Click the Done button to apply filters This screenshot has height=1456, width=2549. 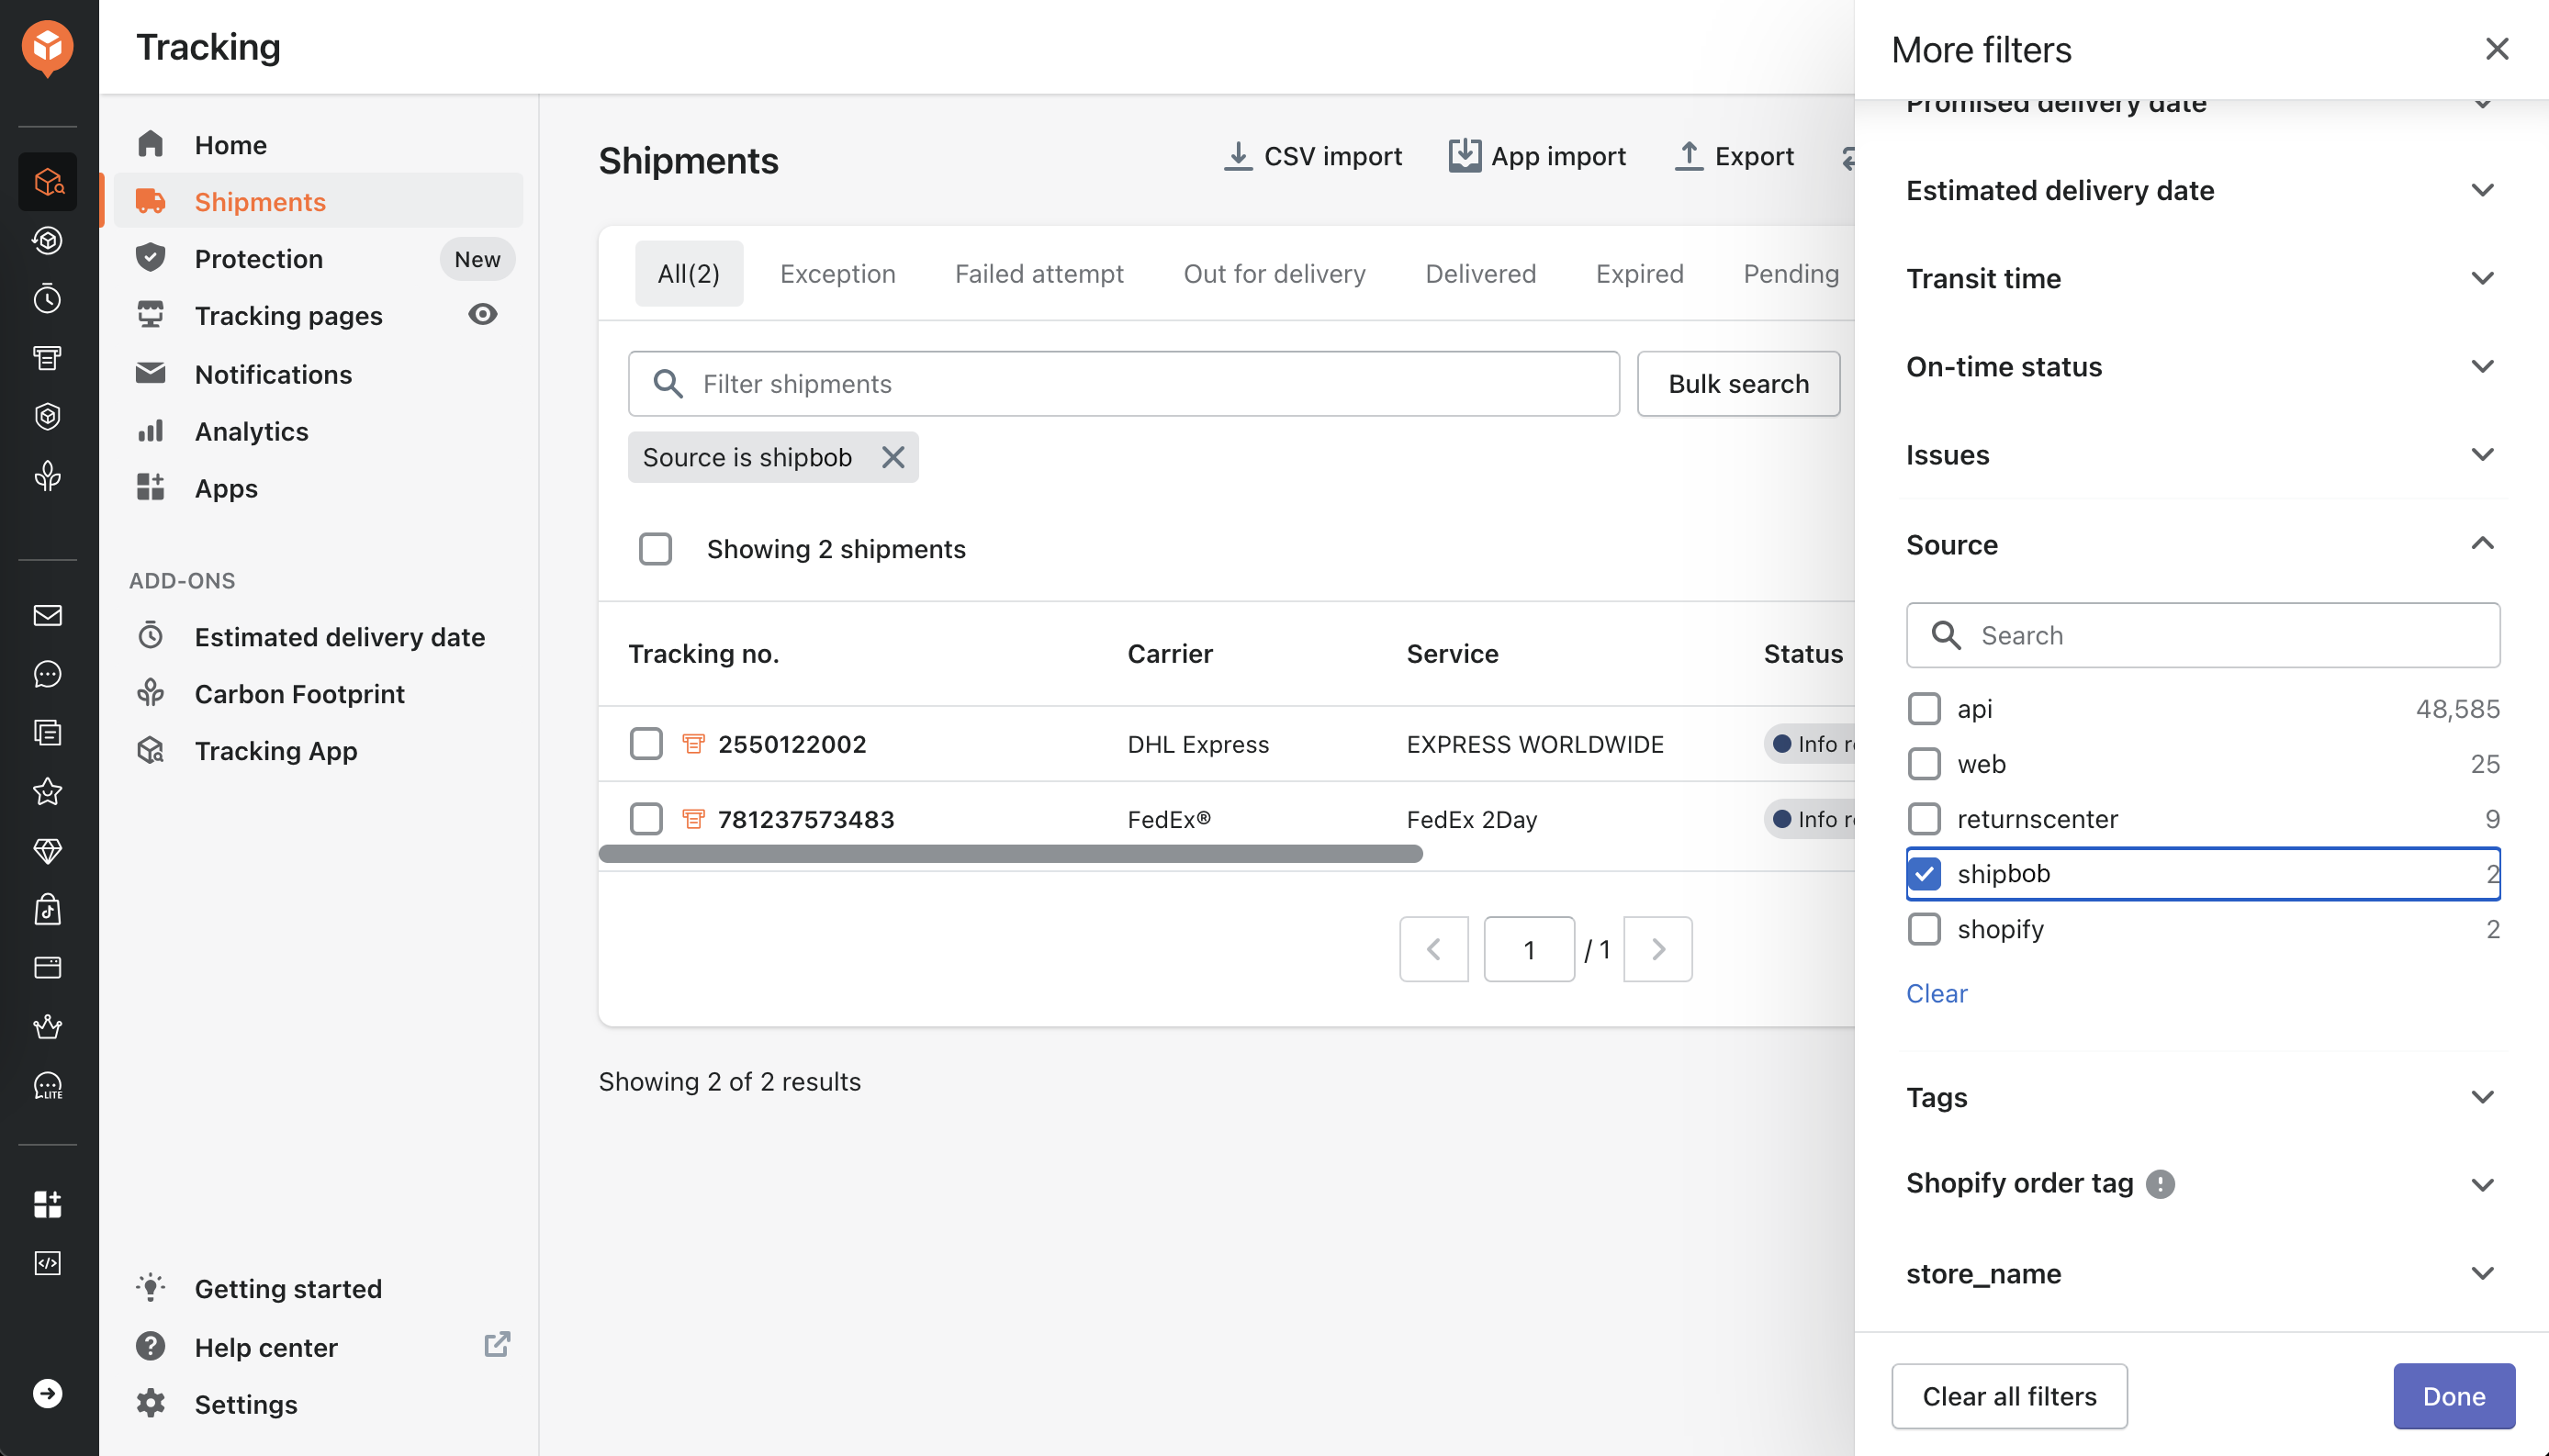pos(2454,1396)
